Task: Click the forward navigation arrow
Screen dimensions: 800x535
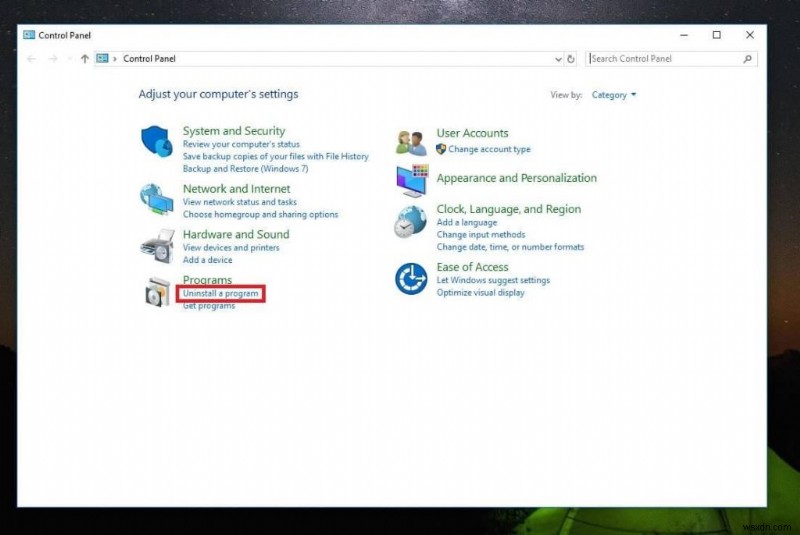Action: pos(53,59)
